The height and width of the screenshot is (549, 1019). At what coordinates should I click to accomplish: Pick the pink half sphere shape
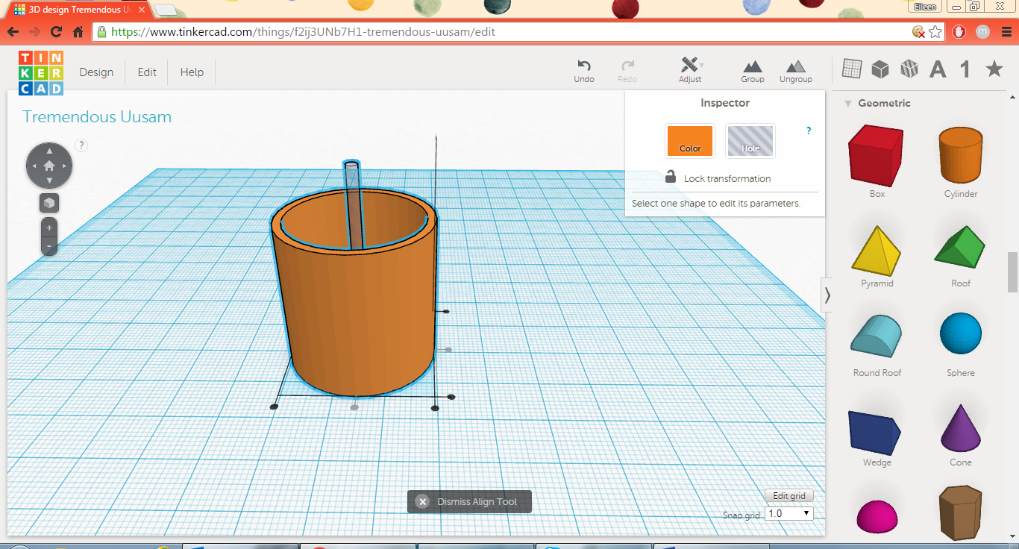(x=877, y=516)
